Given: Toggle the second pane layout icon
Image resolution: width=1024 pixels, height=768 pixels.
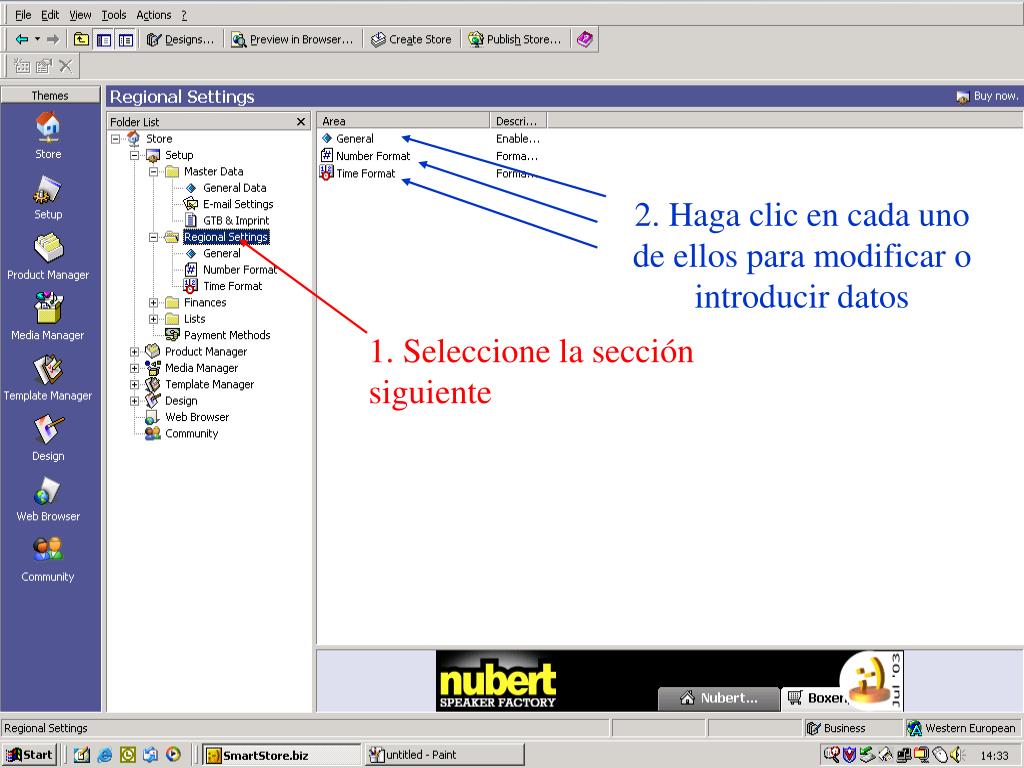Looking at the screenshot, I should click(x=126, y=40).
